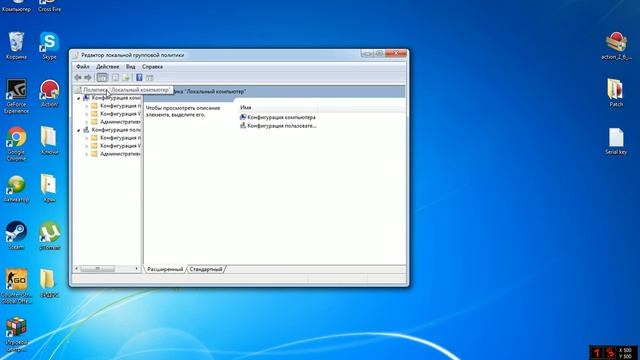Screen dimensions: 640x360
Task: Open the Действие menu
Action: 108,67
